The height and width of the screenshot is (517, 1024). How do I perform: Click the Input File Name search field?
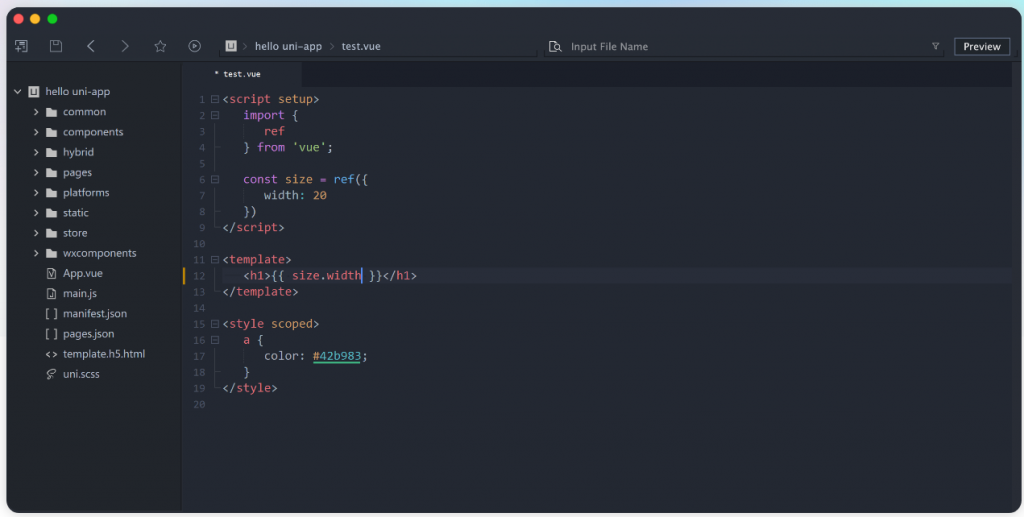click(744, 46)
